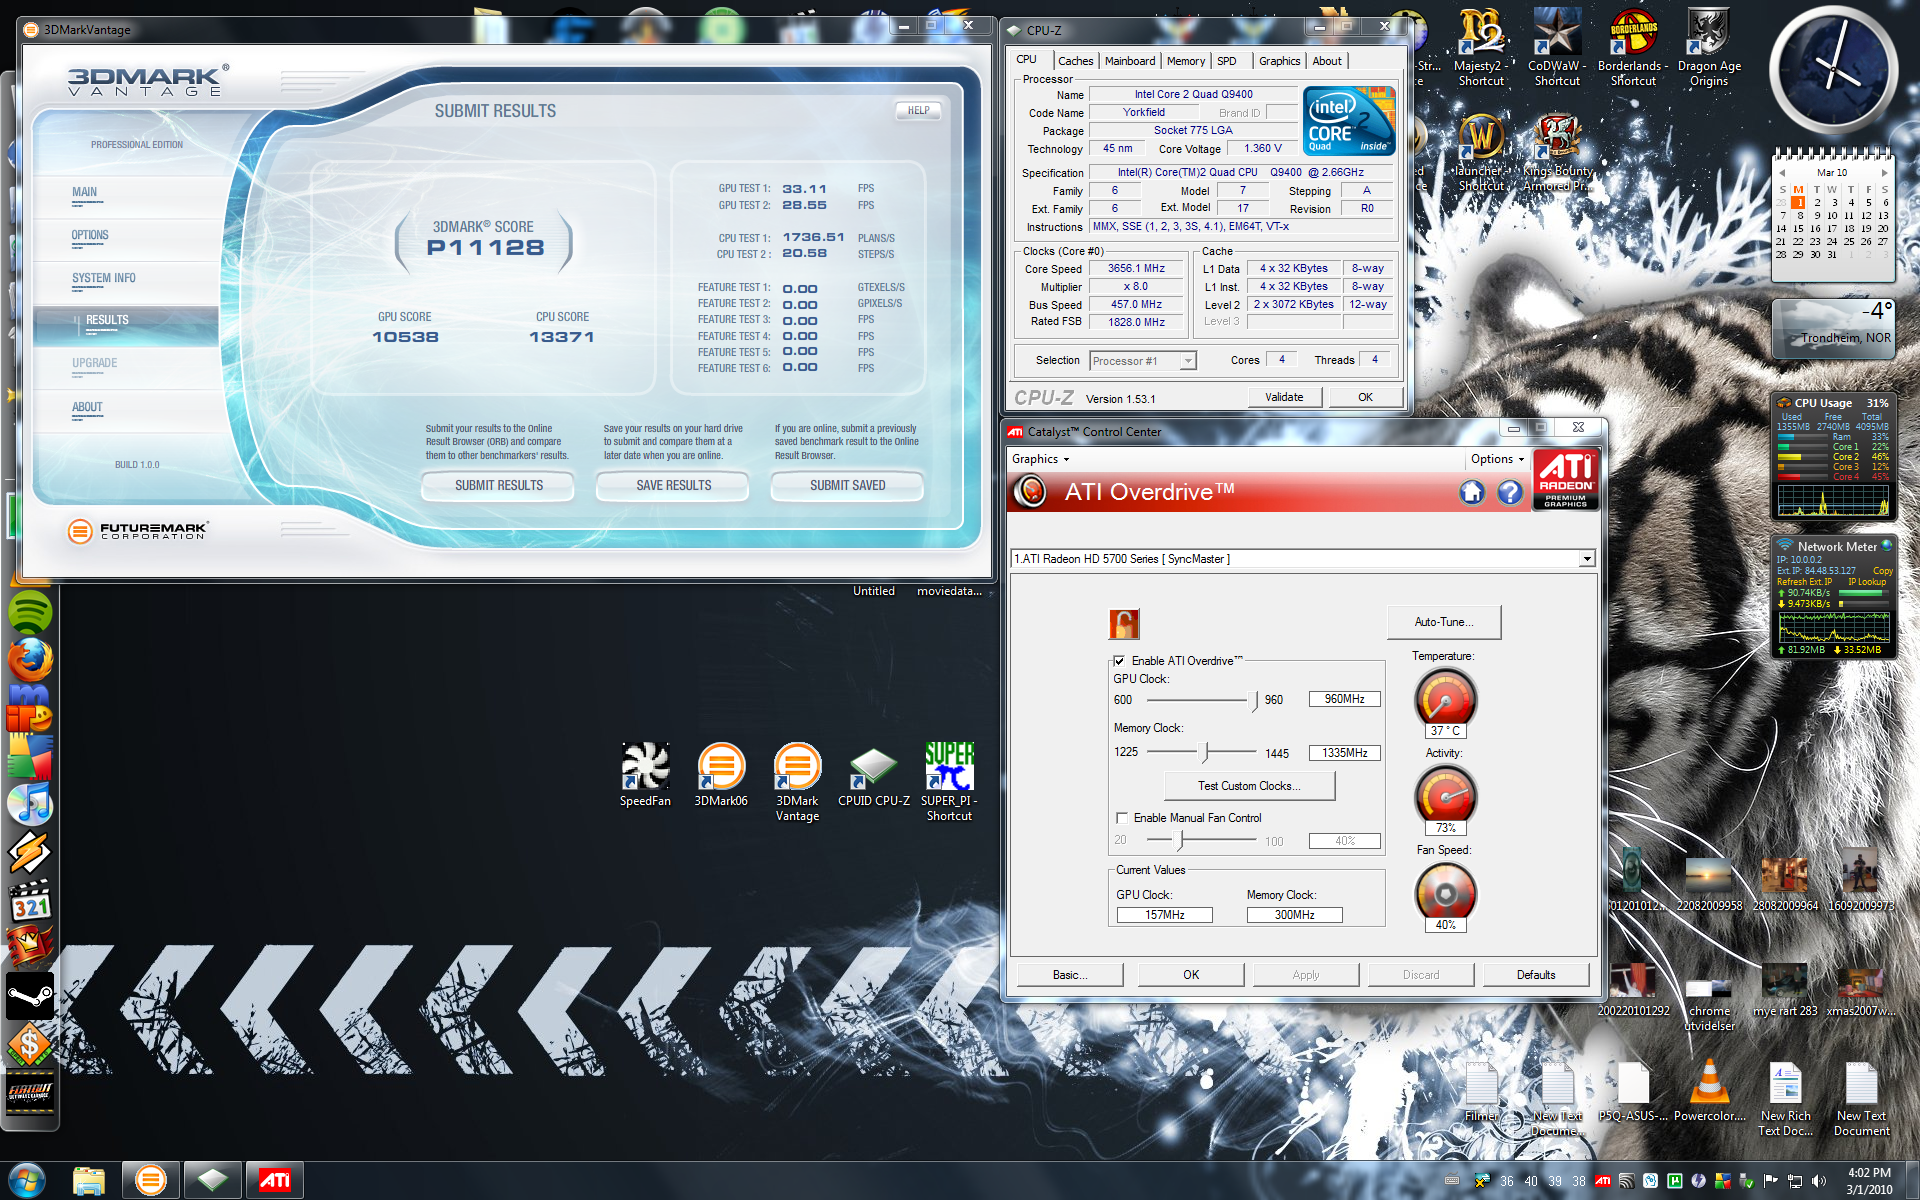Image resolution: width=1920 pixels, height=1200 pixels.
Task: Open 3DMark Vantage desktop shortcut
Action: click(797, 782)
